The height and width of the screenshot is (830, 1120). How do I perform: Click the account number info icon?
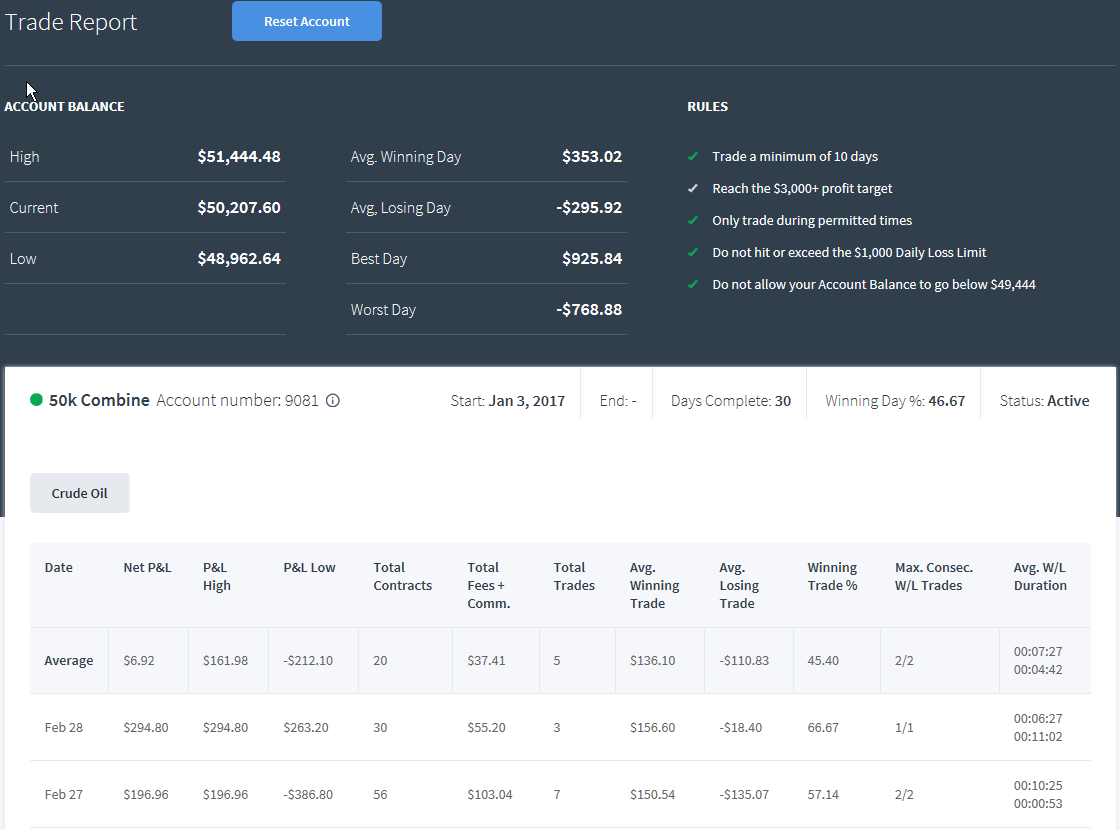coord(332,401)
